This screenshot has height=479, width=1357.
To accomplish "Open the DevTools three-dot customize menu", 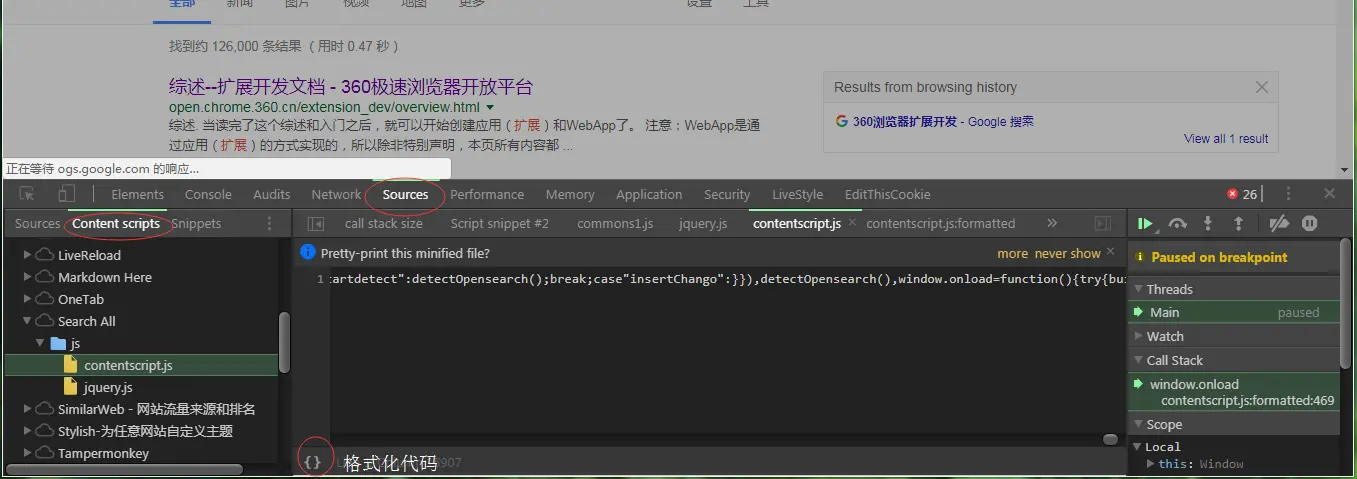I will point(1288,194).
